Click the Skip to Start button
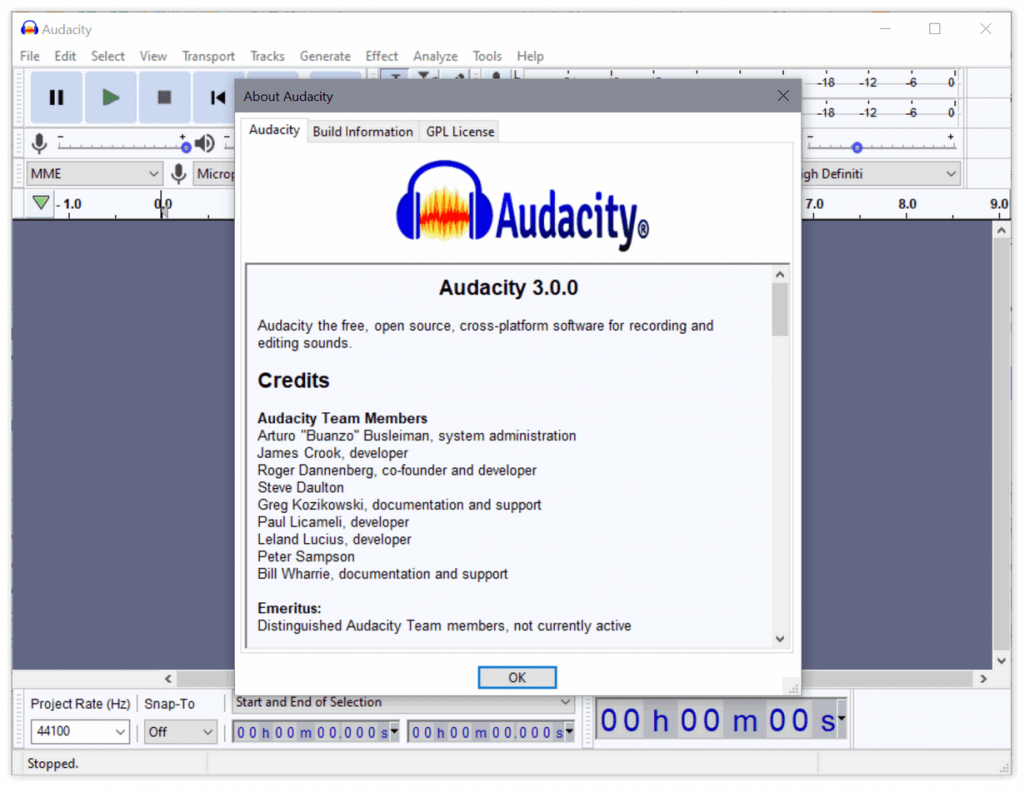The image size is (1024, 787). (217, 97)
